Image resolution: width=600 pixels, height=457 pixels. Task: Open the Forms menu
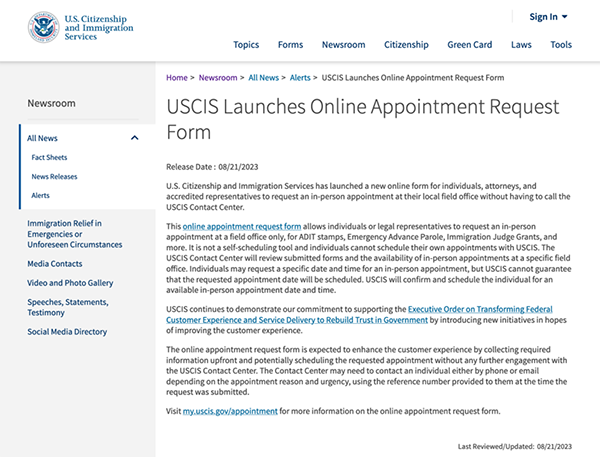coord(290,45)
